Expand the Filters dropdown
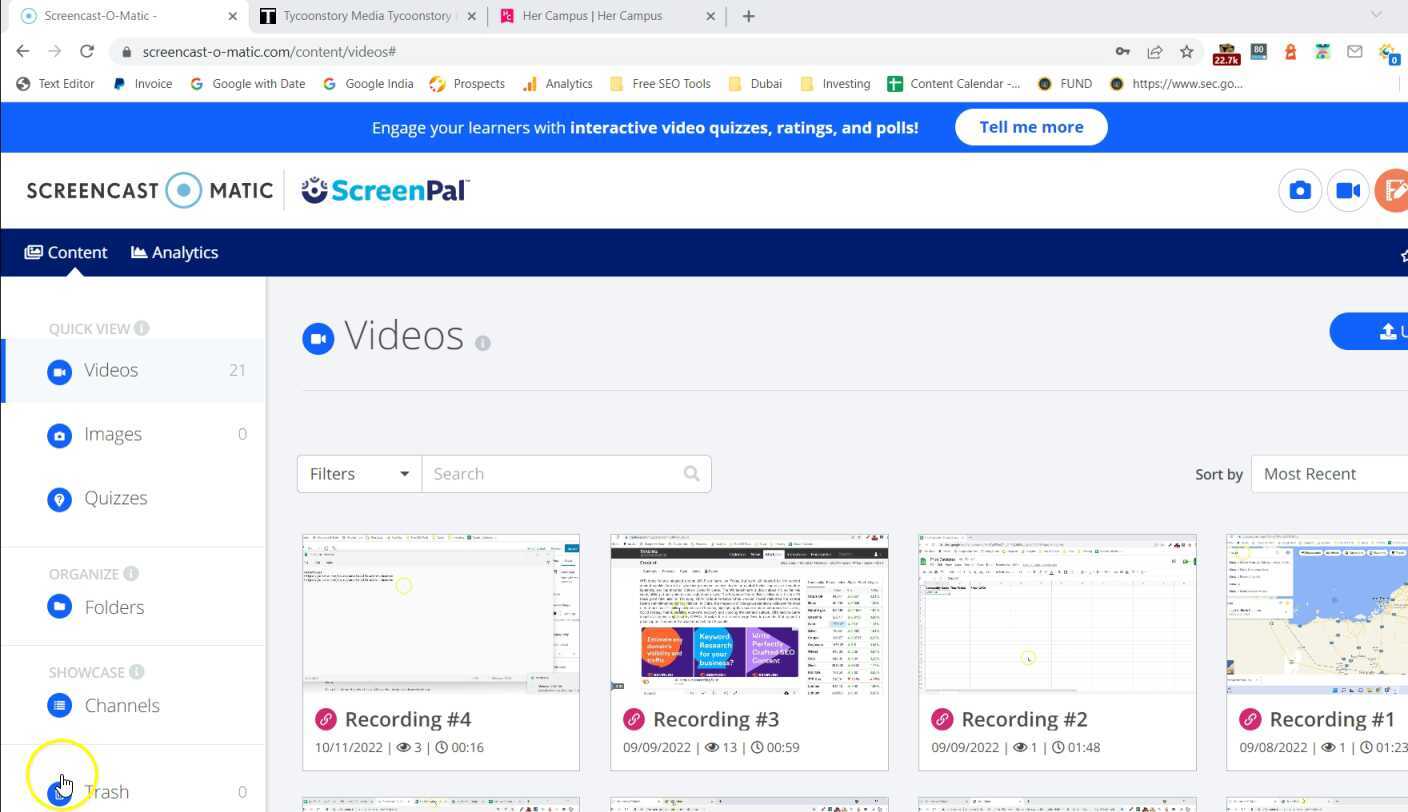Screen dimensions: 1408x812 pos(358,473)
